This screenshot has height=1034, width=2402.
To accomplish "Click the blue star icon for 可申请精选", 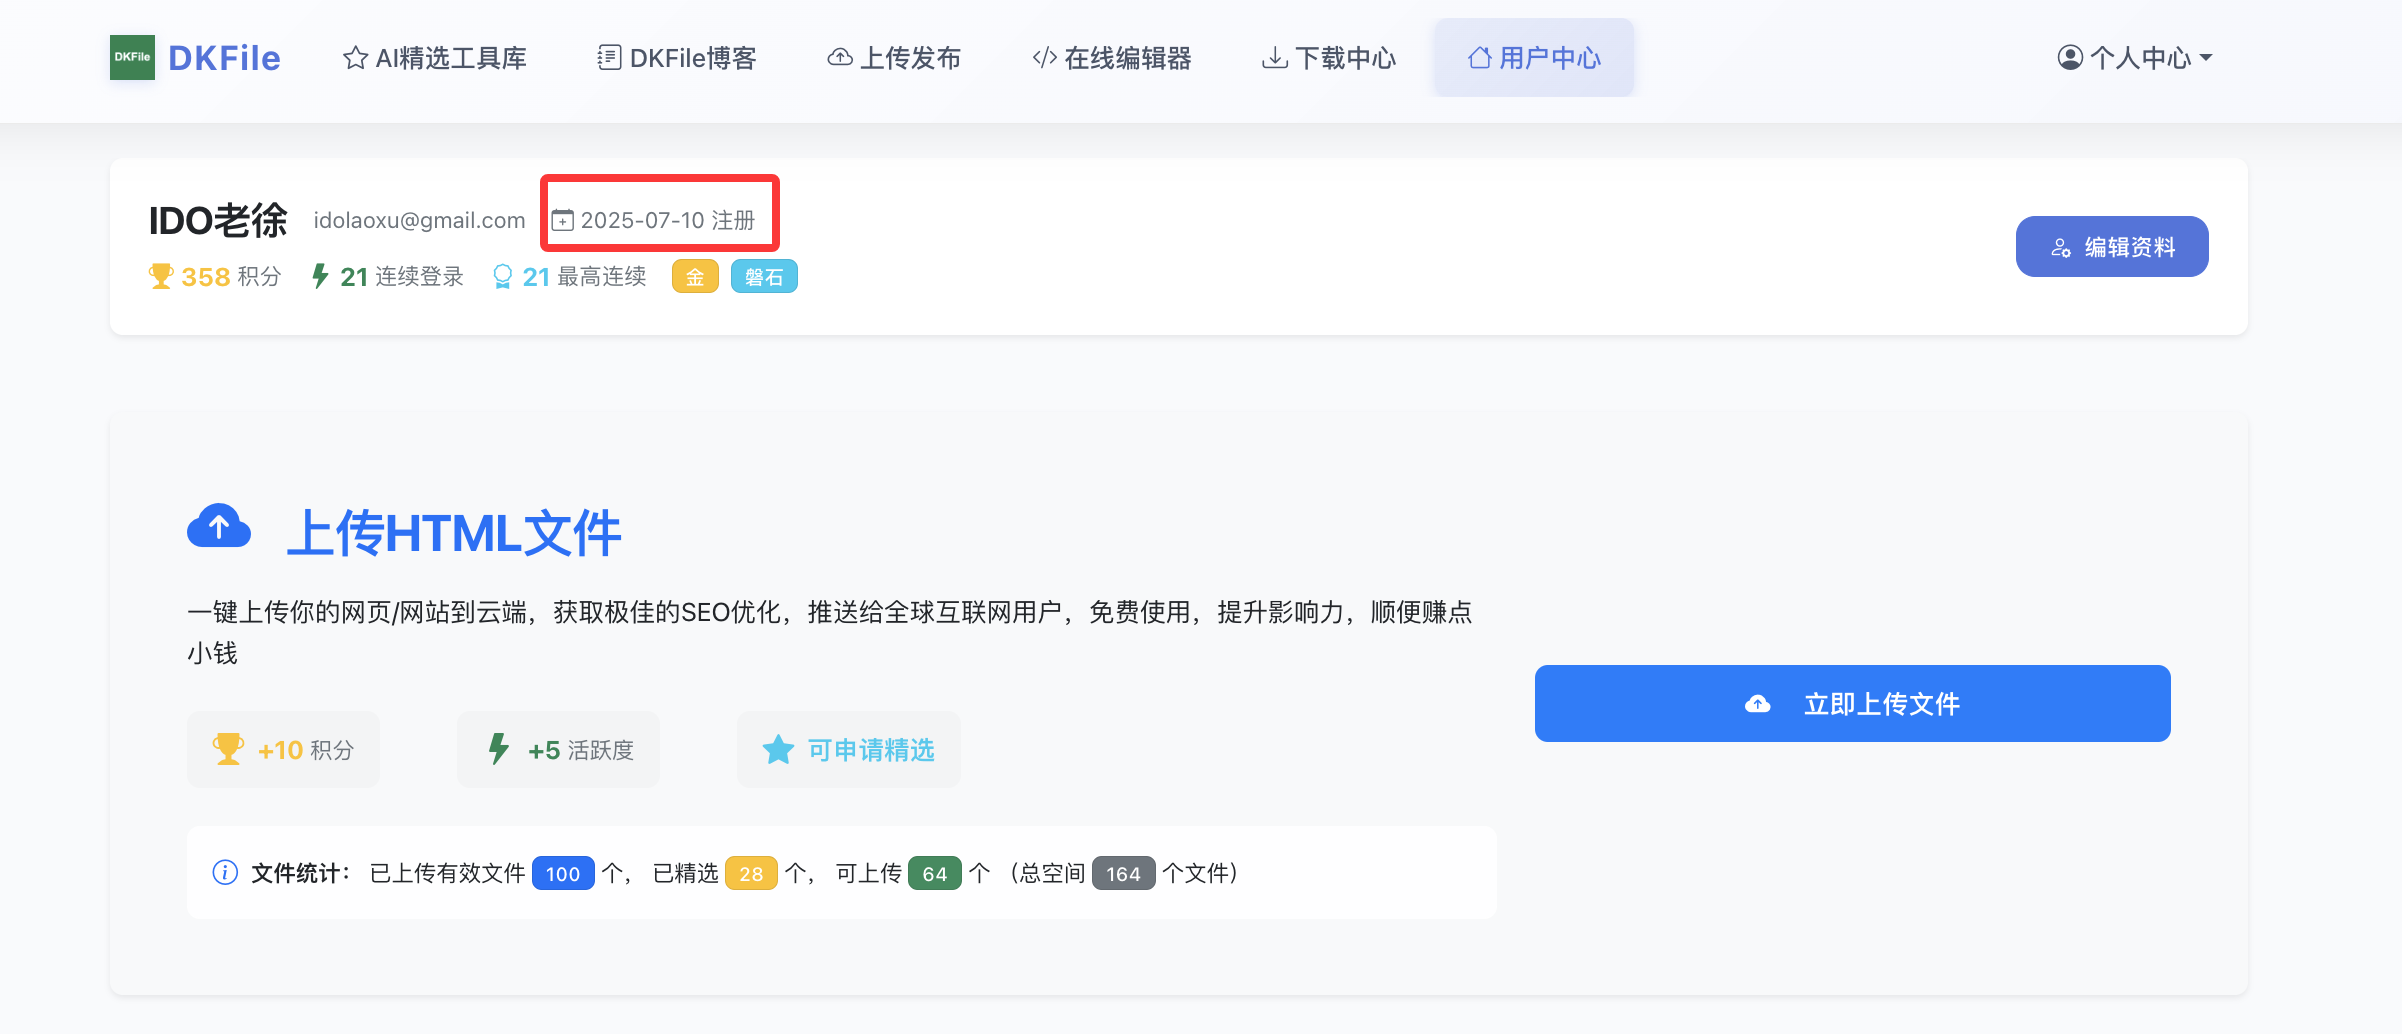I will point(778,750).
